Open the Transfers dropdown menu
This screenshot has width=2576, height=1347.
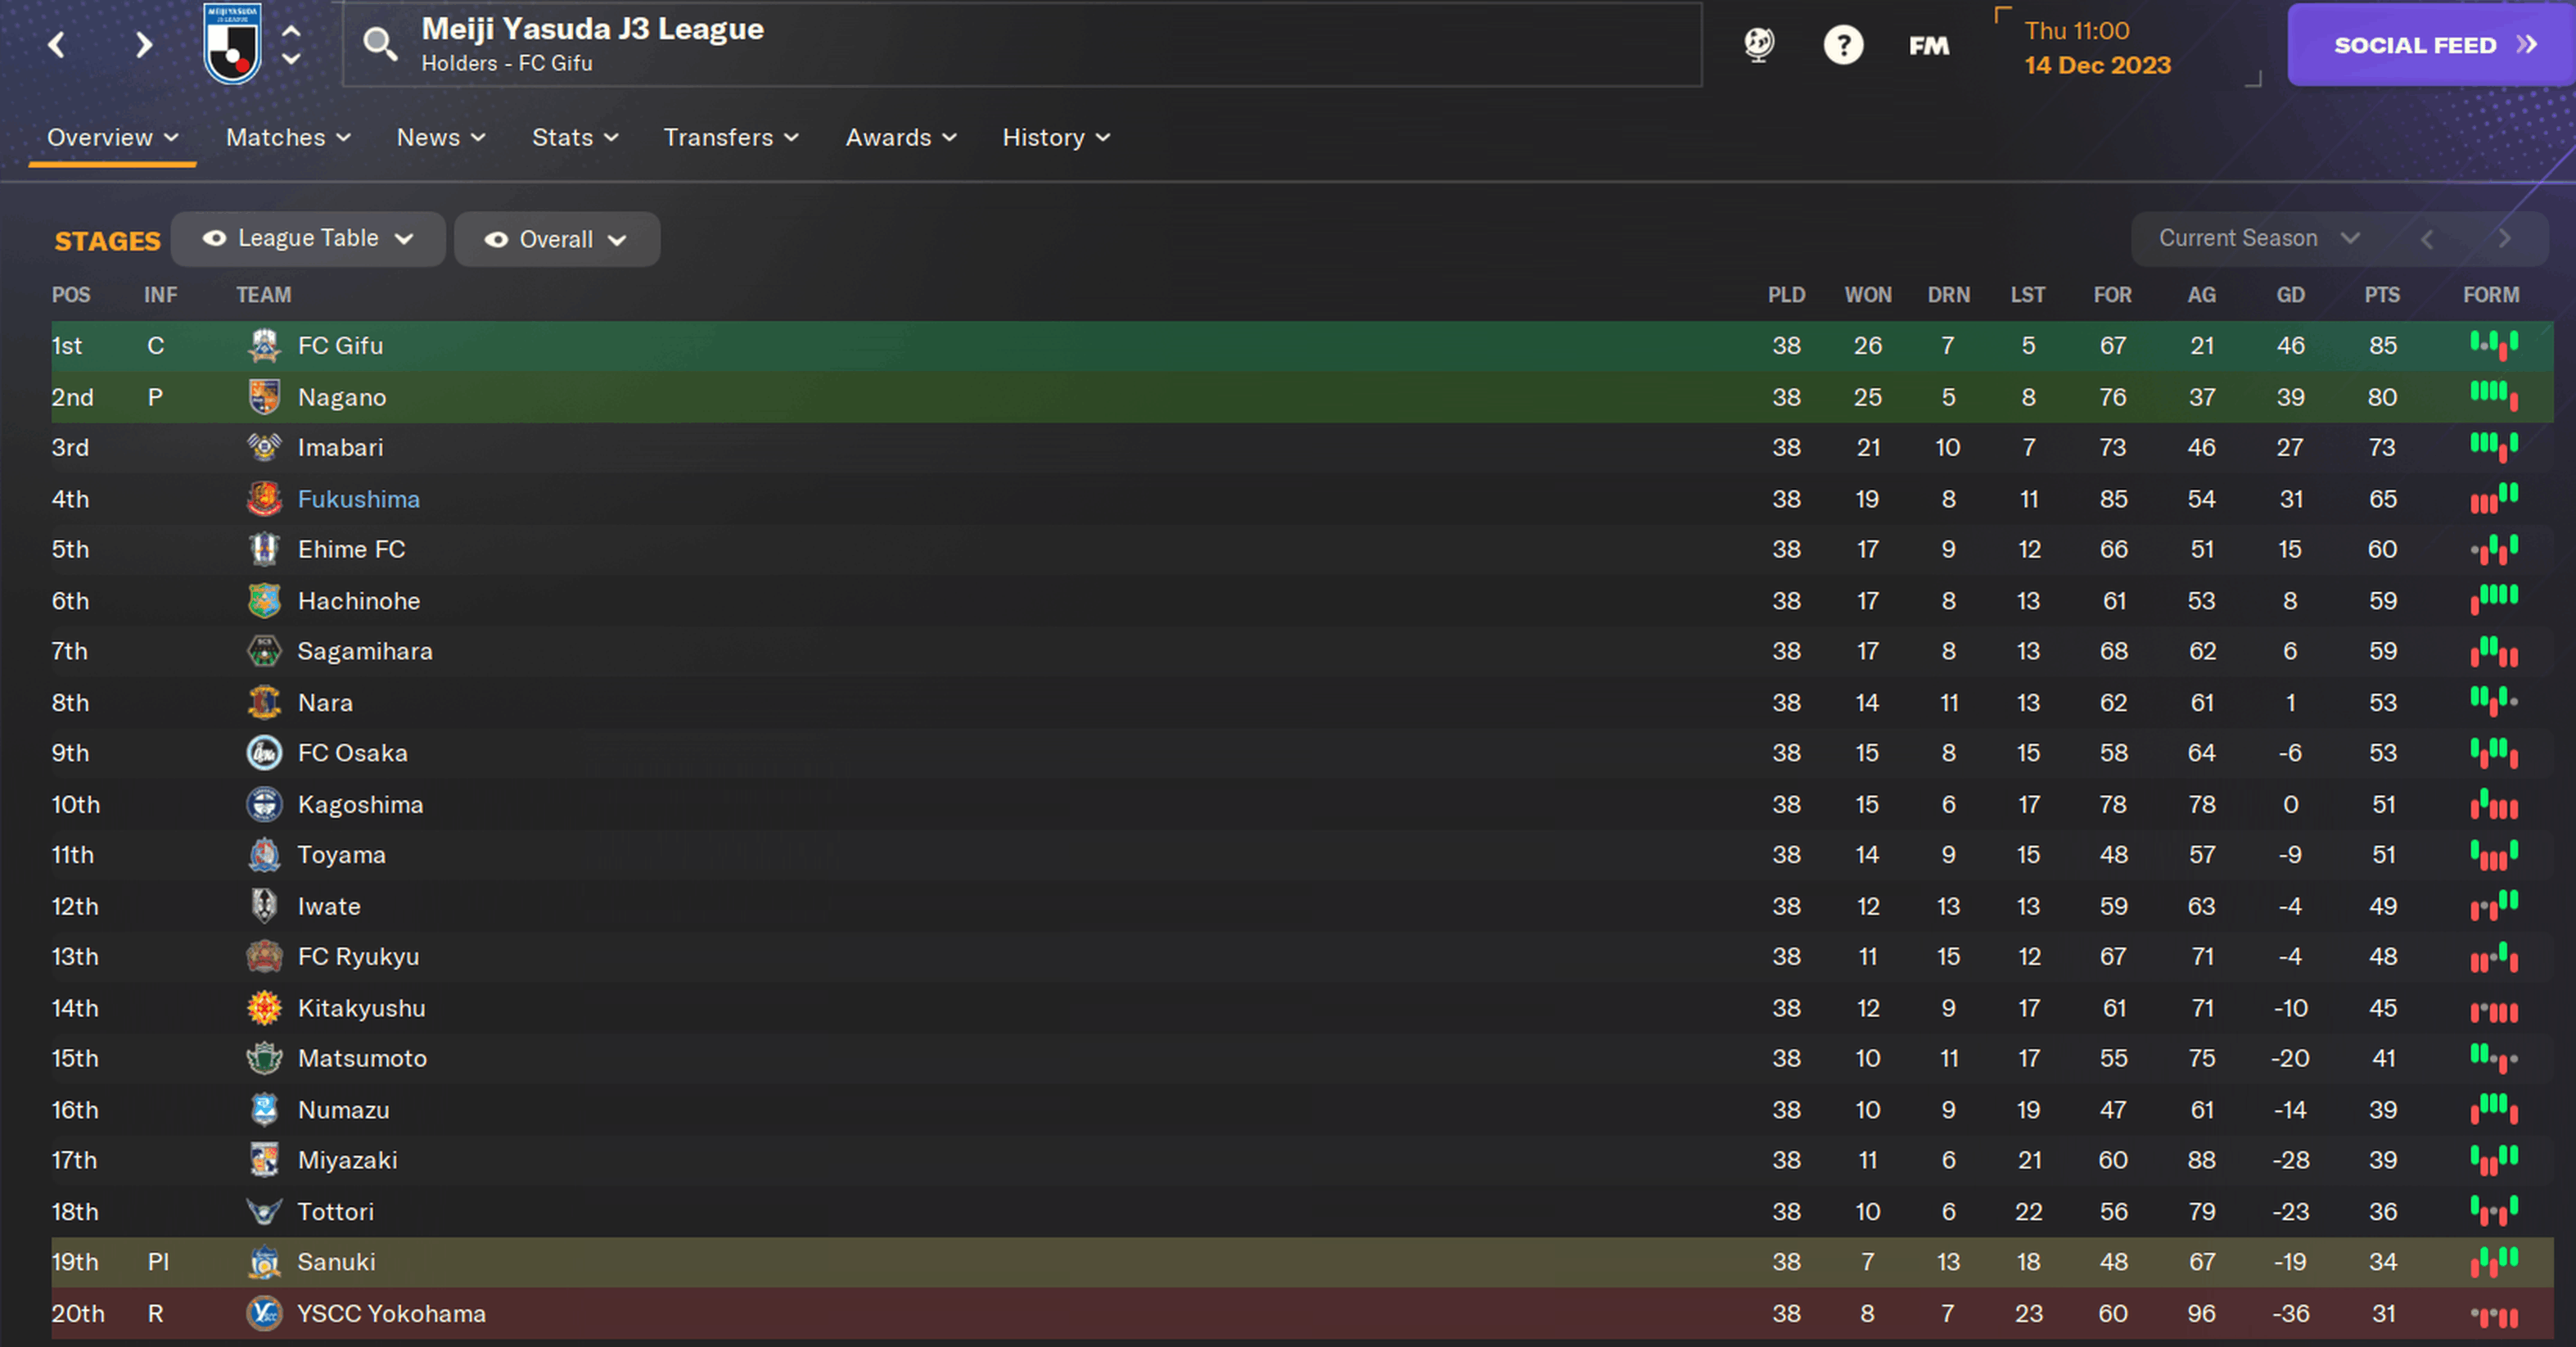tap(731, 138)
